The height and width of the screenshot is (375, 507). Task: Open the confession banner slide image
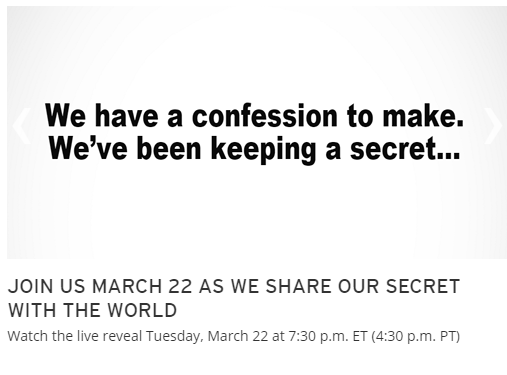[x=257, y=132]
